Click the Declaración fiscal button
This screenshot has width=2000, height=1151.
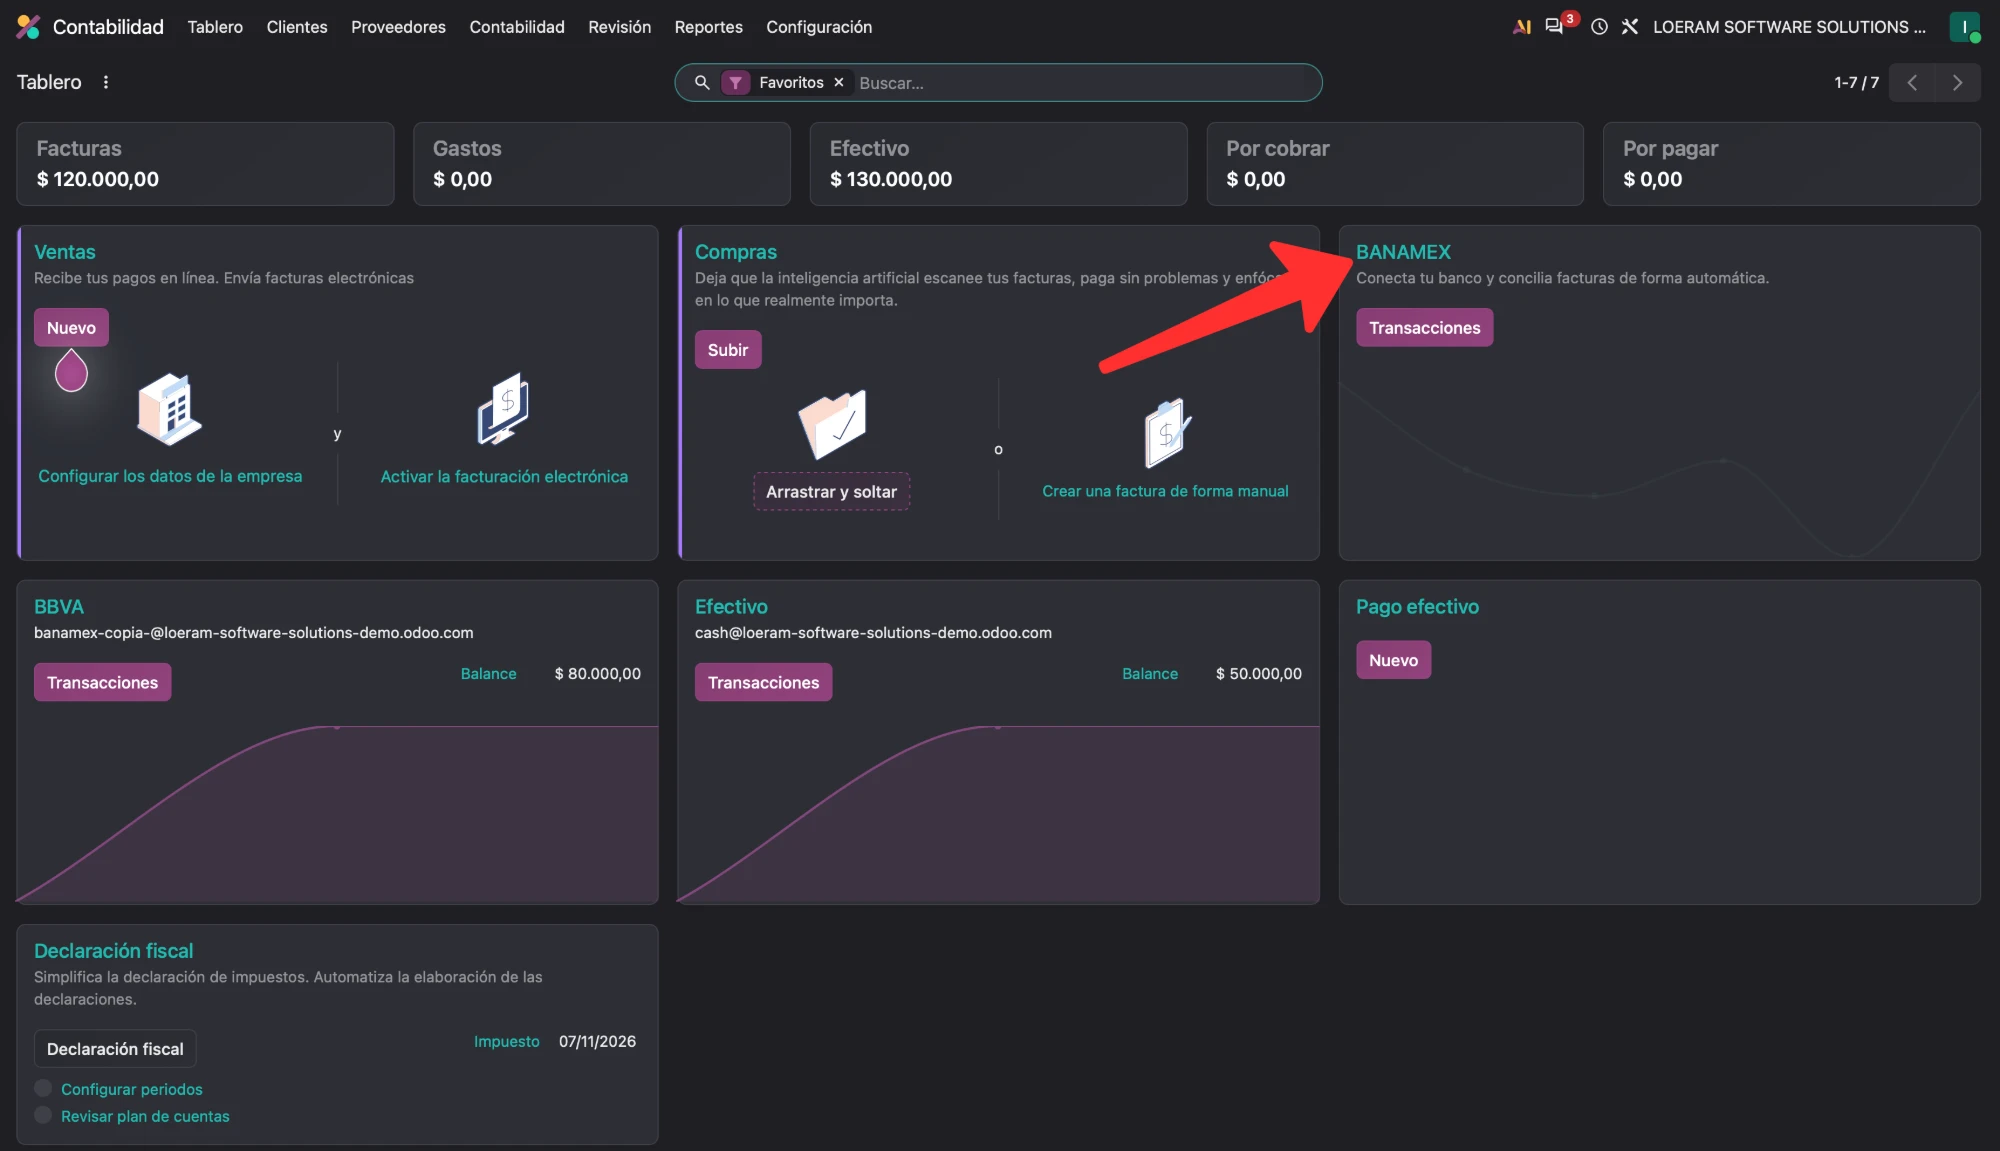[x=115, y=1048]
